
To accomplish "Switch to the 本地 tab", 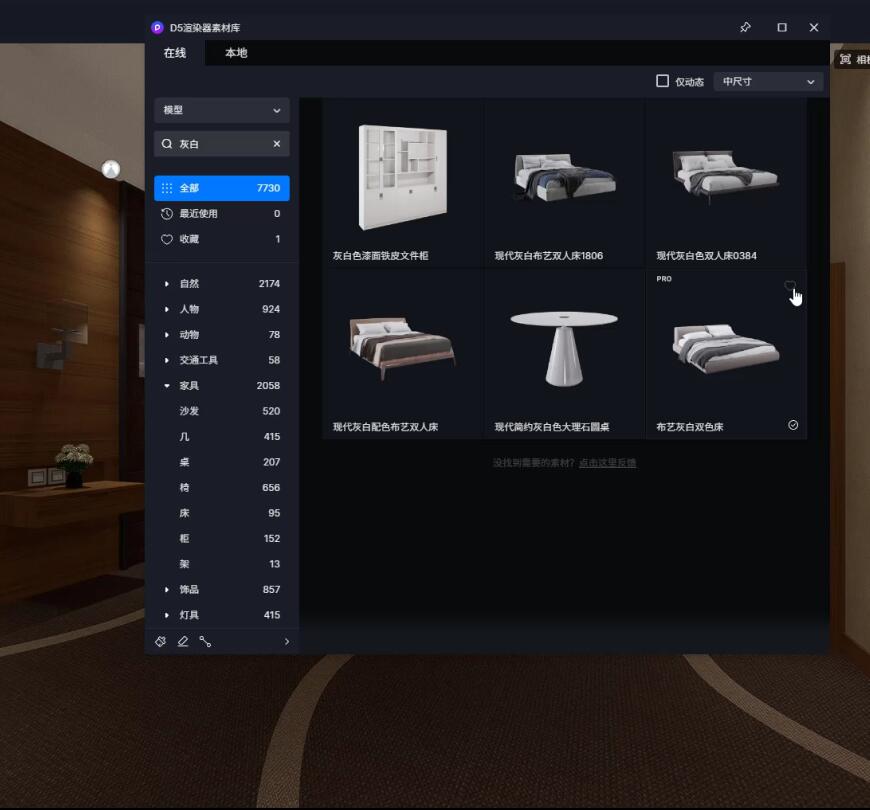I will (x=236, y=53).
